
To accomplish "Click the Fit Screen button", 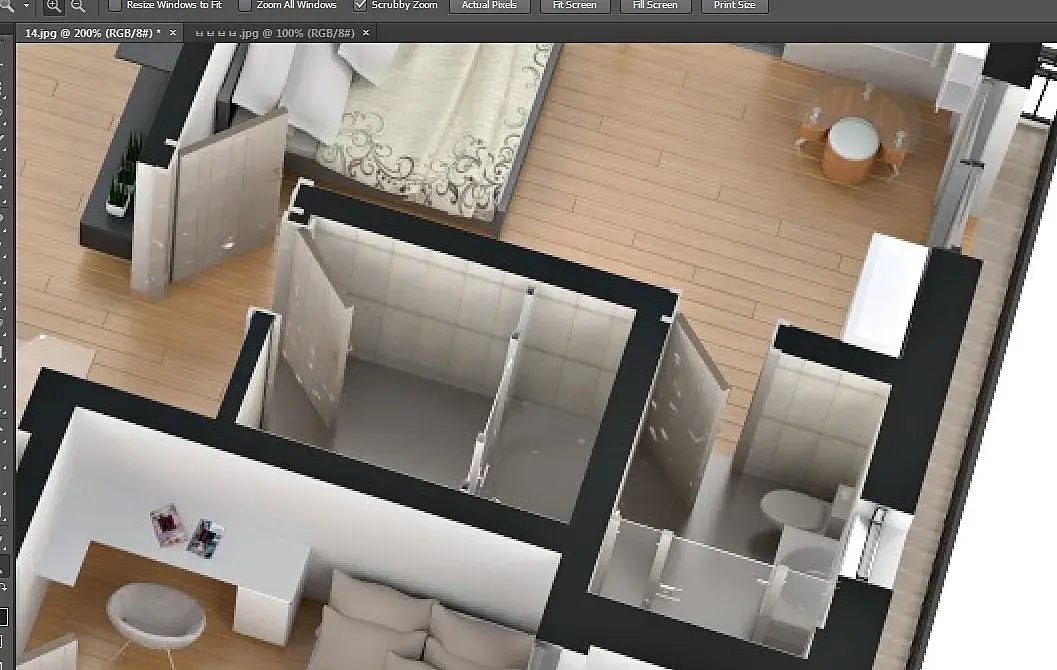I will point(574,5).
